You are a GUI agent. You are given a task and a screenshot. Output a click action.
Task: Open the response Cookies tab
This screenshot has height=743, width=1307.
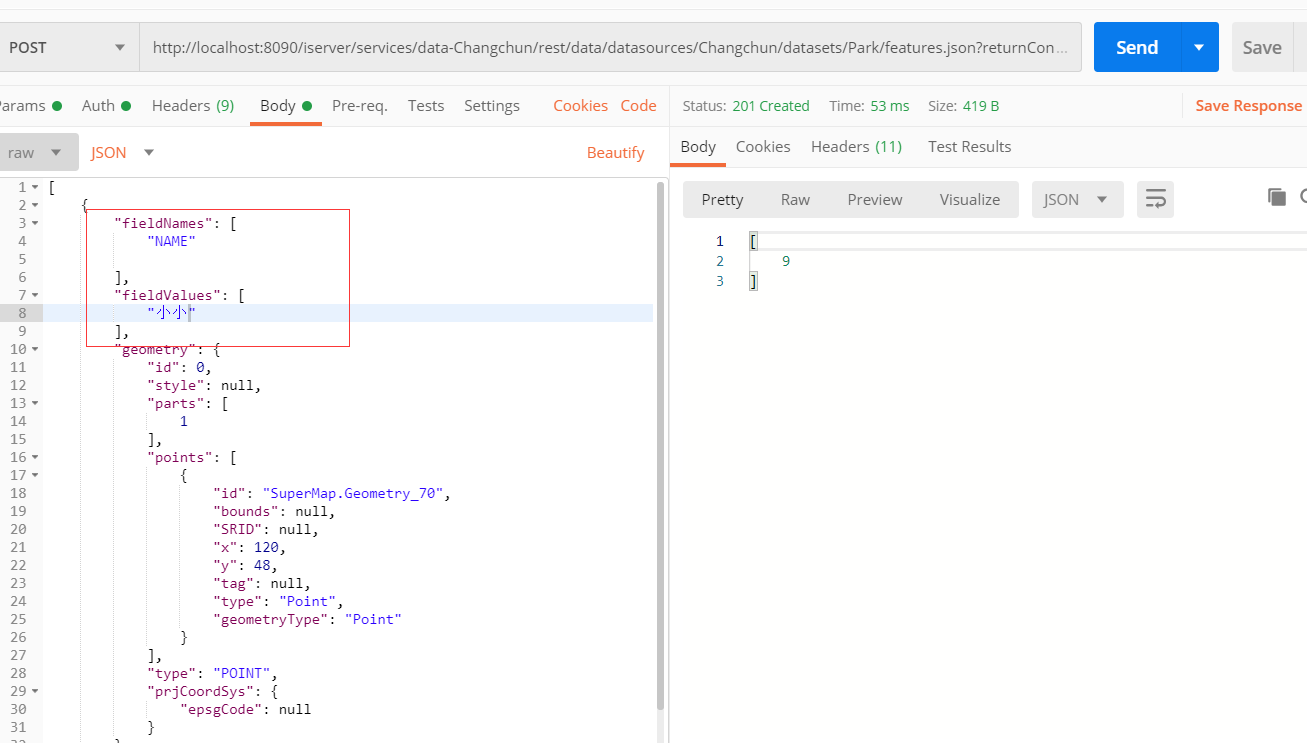tap(763, 146)
